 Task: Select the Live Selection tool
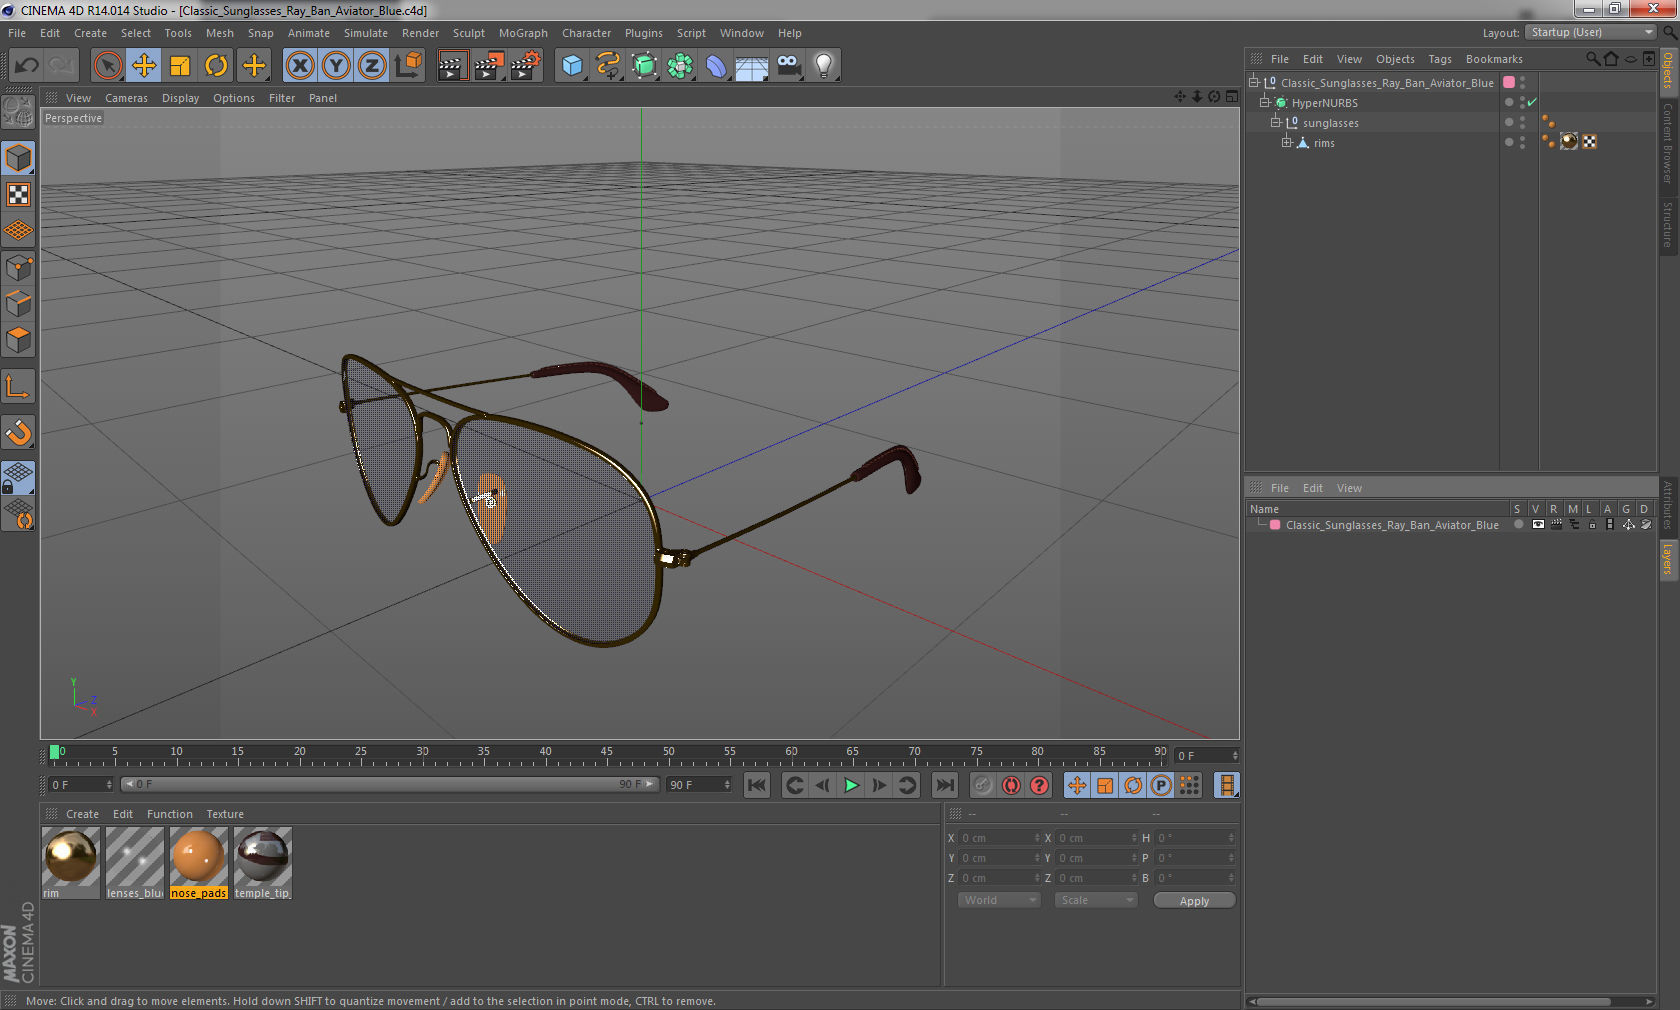click(x=107, y=66)
